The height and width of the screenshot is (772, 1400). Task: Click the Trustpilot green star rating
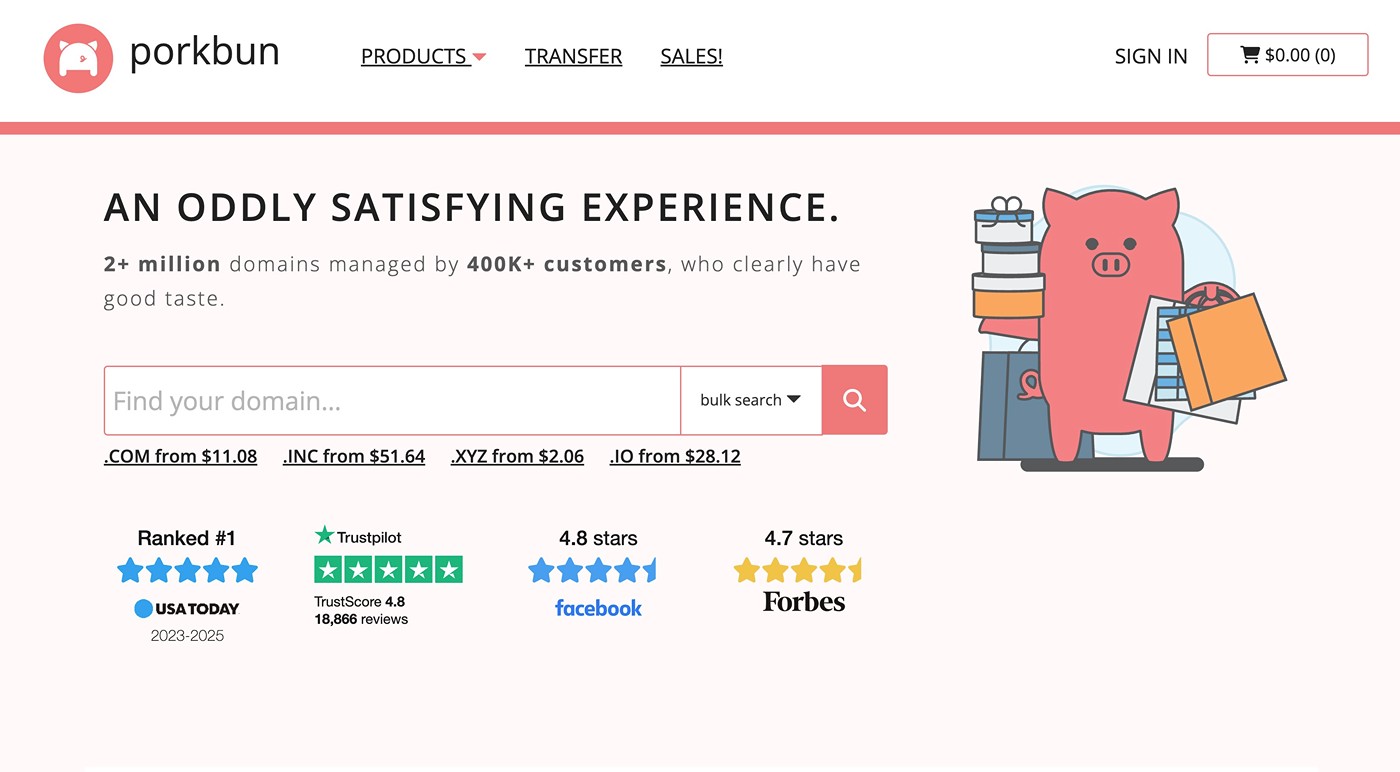pos(388,570)
